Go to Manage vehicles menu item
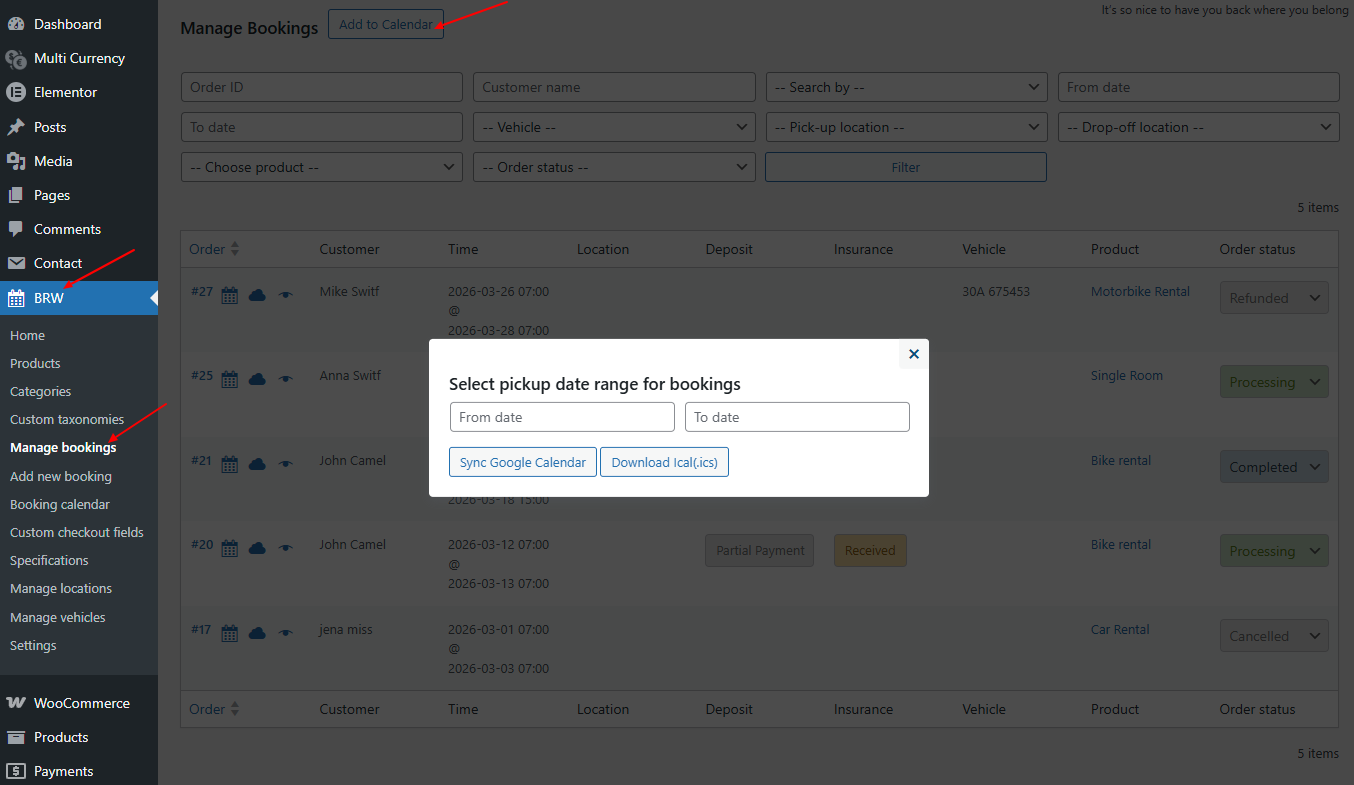This screenshot has width=1354, height=785. 57,617
